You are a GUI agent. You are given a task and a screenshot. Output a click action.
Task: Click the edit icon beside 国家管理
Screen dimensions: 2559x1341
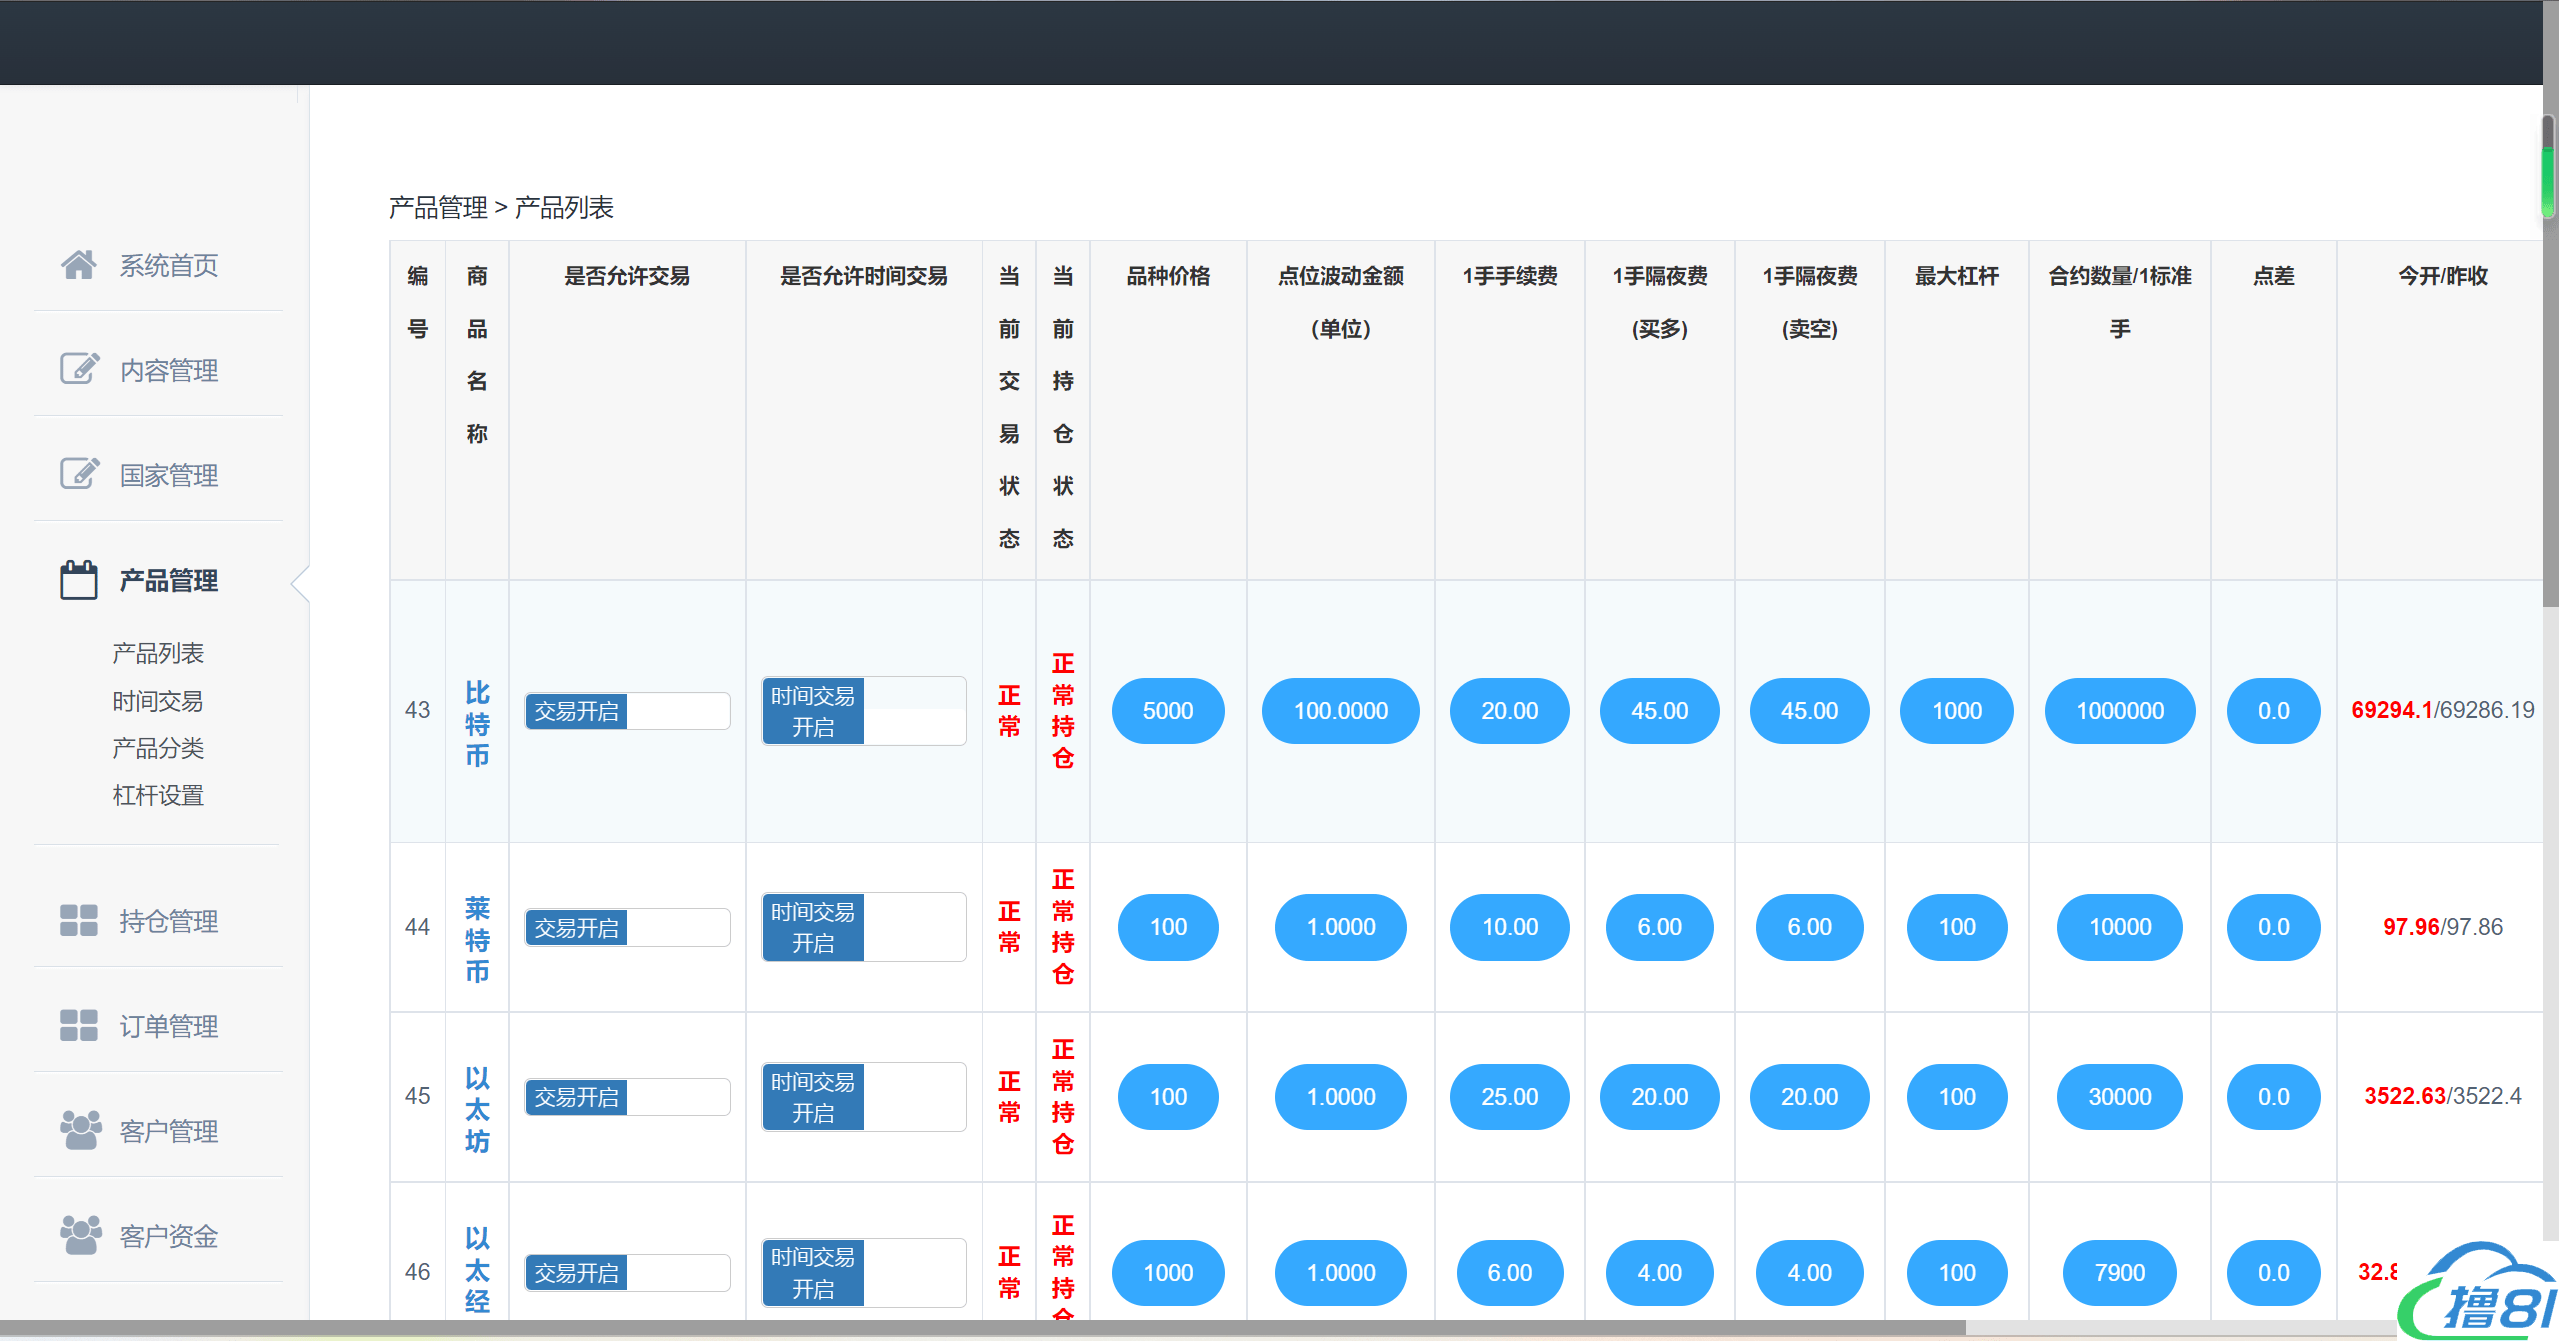pyautogui.click(x=79, y=474)
